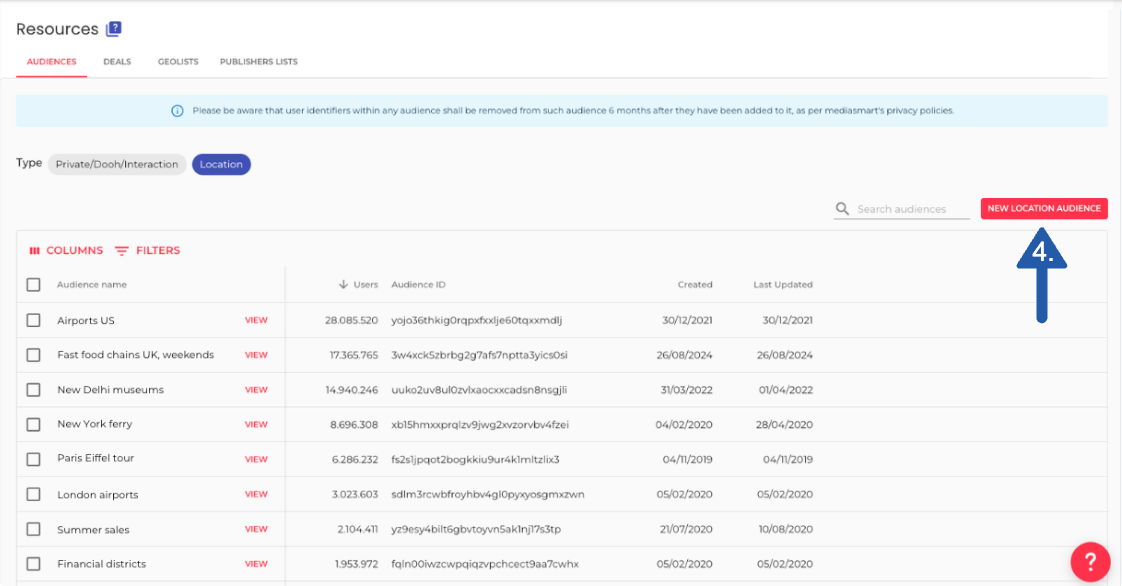The width and height of the screenshot is (1122, 586).
Task: View the Paris Eiffel tour audience
Action: [256, 459]
